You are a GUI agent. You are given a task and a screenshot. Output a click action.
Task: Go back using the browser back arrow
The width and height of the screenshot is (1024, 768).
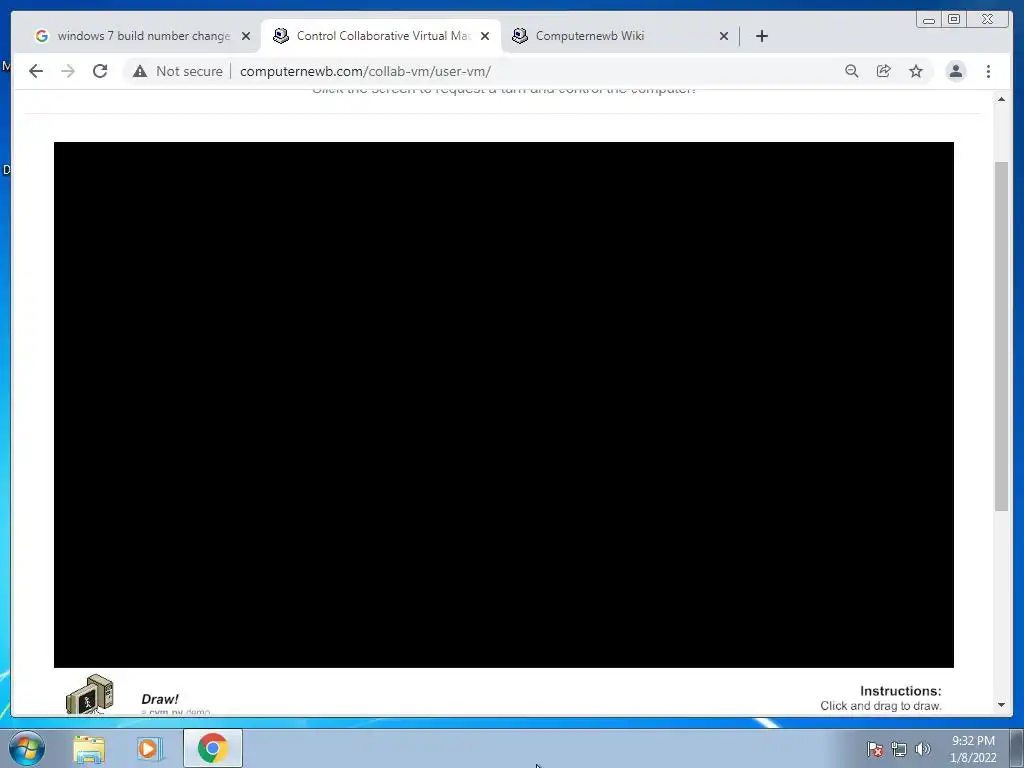click(x=36, y=71)
